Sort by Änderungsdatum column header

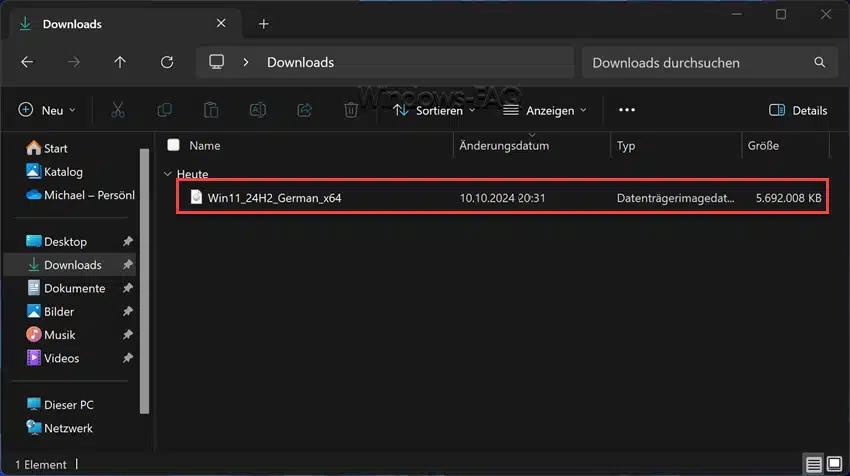[504, 145]
